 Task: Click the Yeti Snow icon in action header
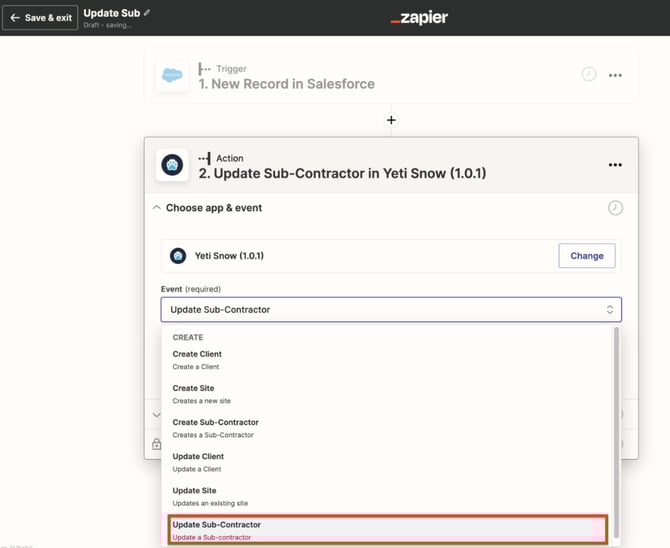tap(172, 165)
